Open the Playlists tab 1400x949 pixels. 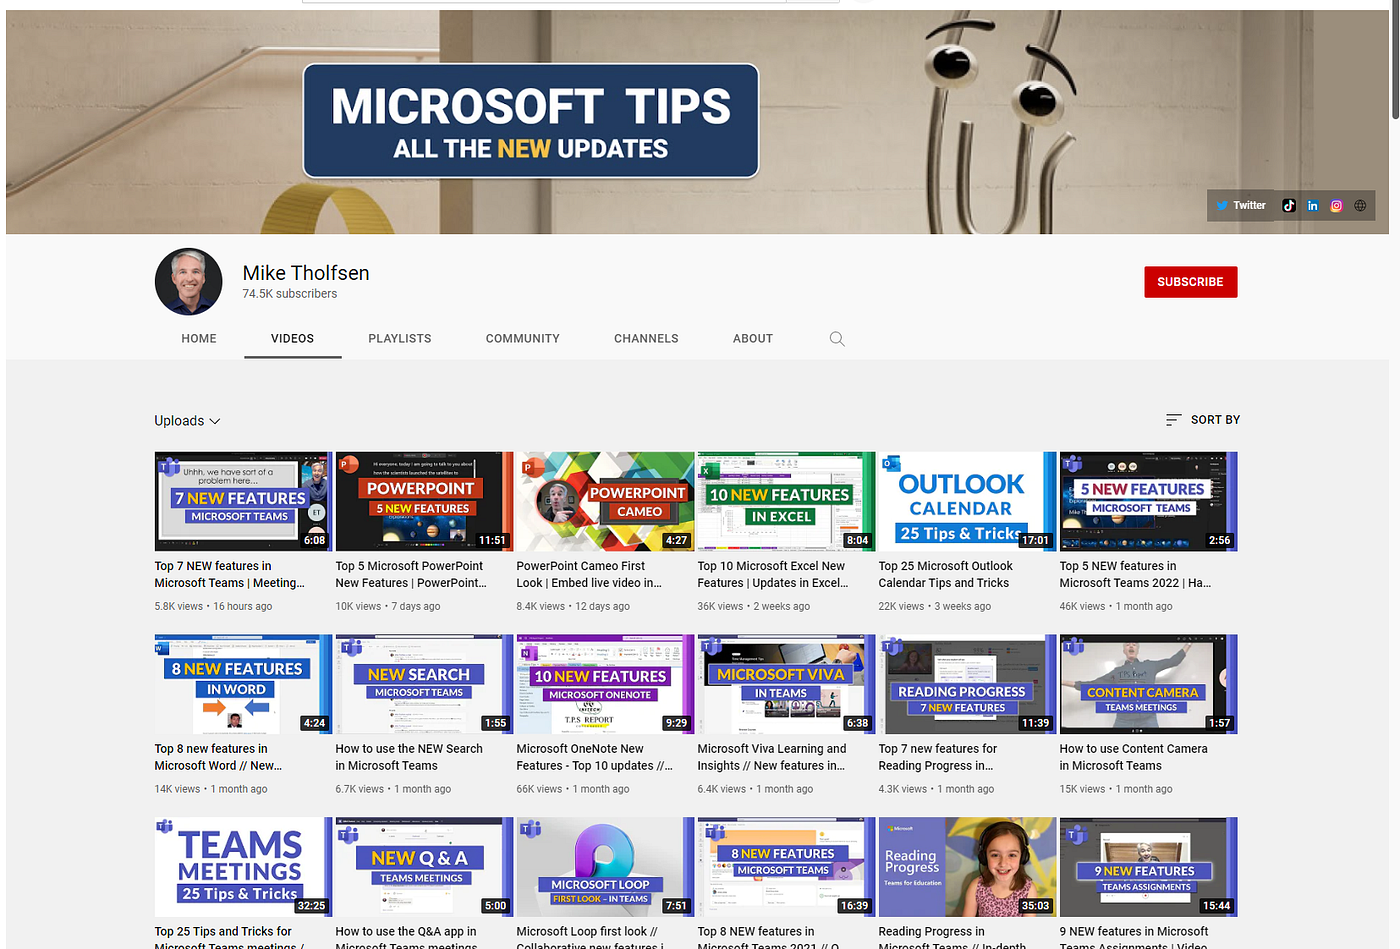point(400,339)
